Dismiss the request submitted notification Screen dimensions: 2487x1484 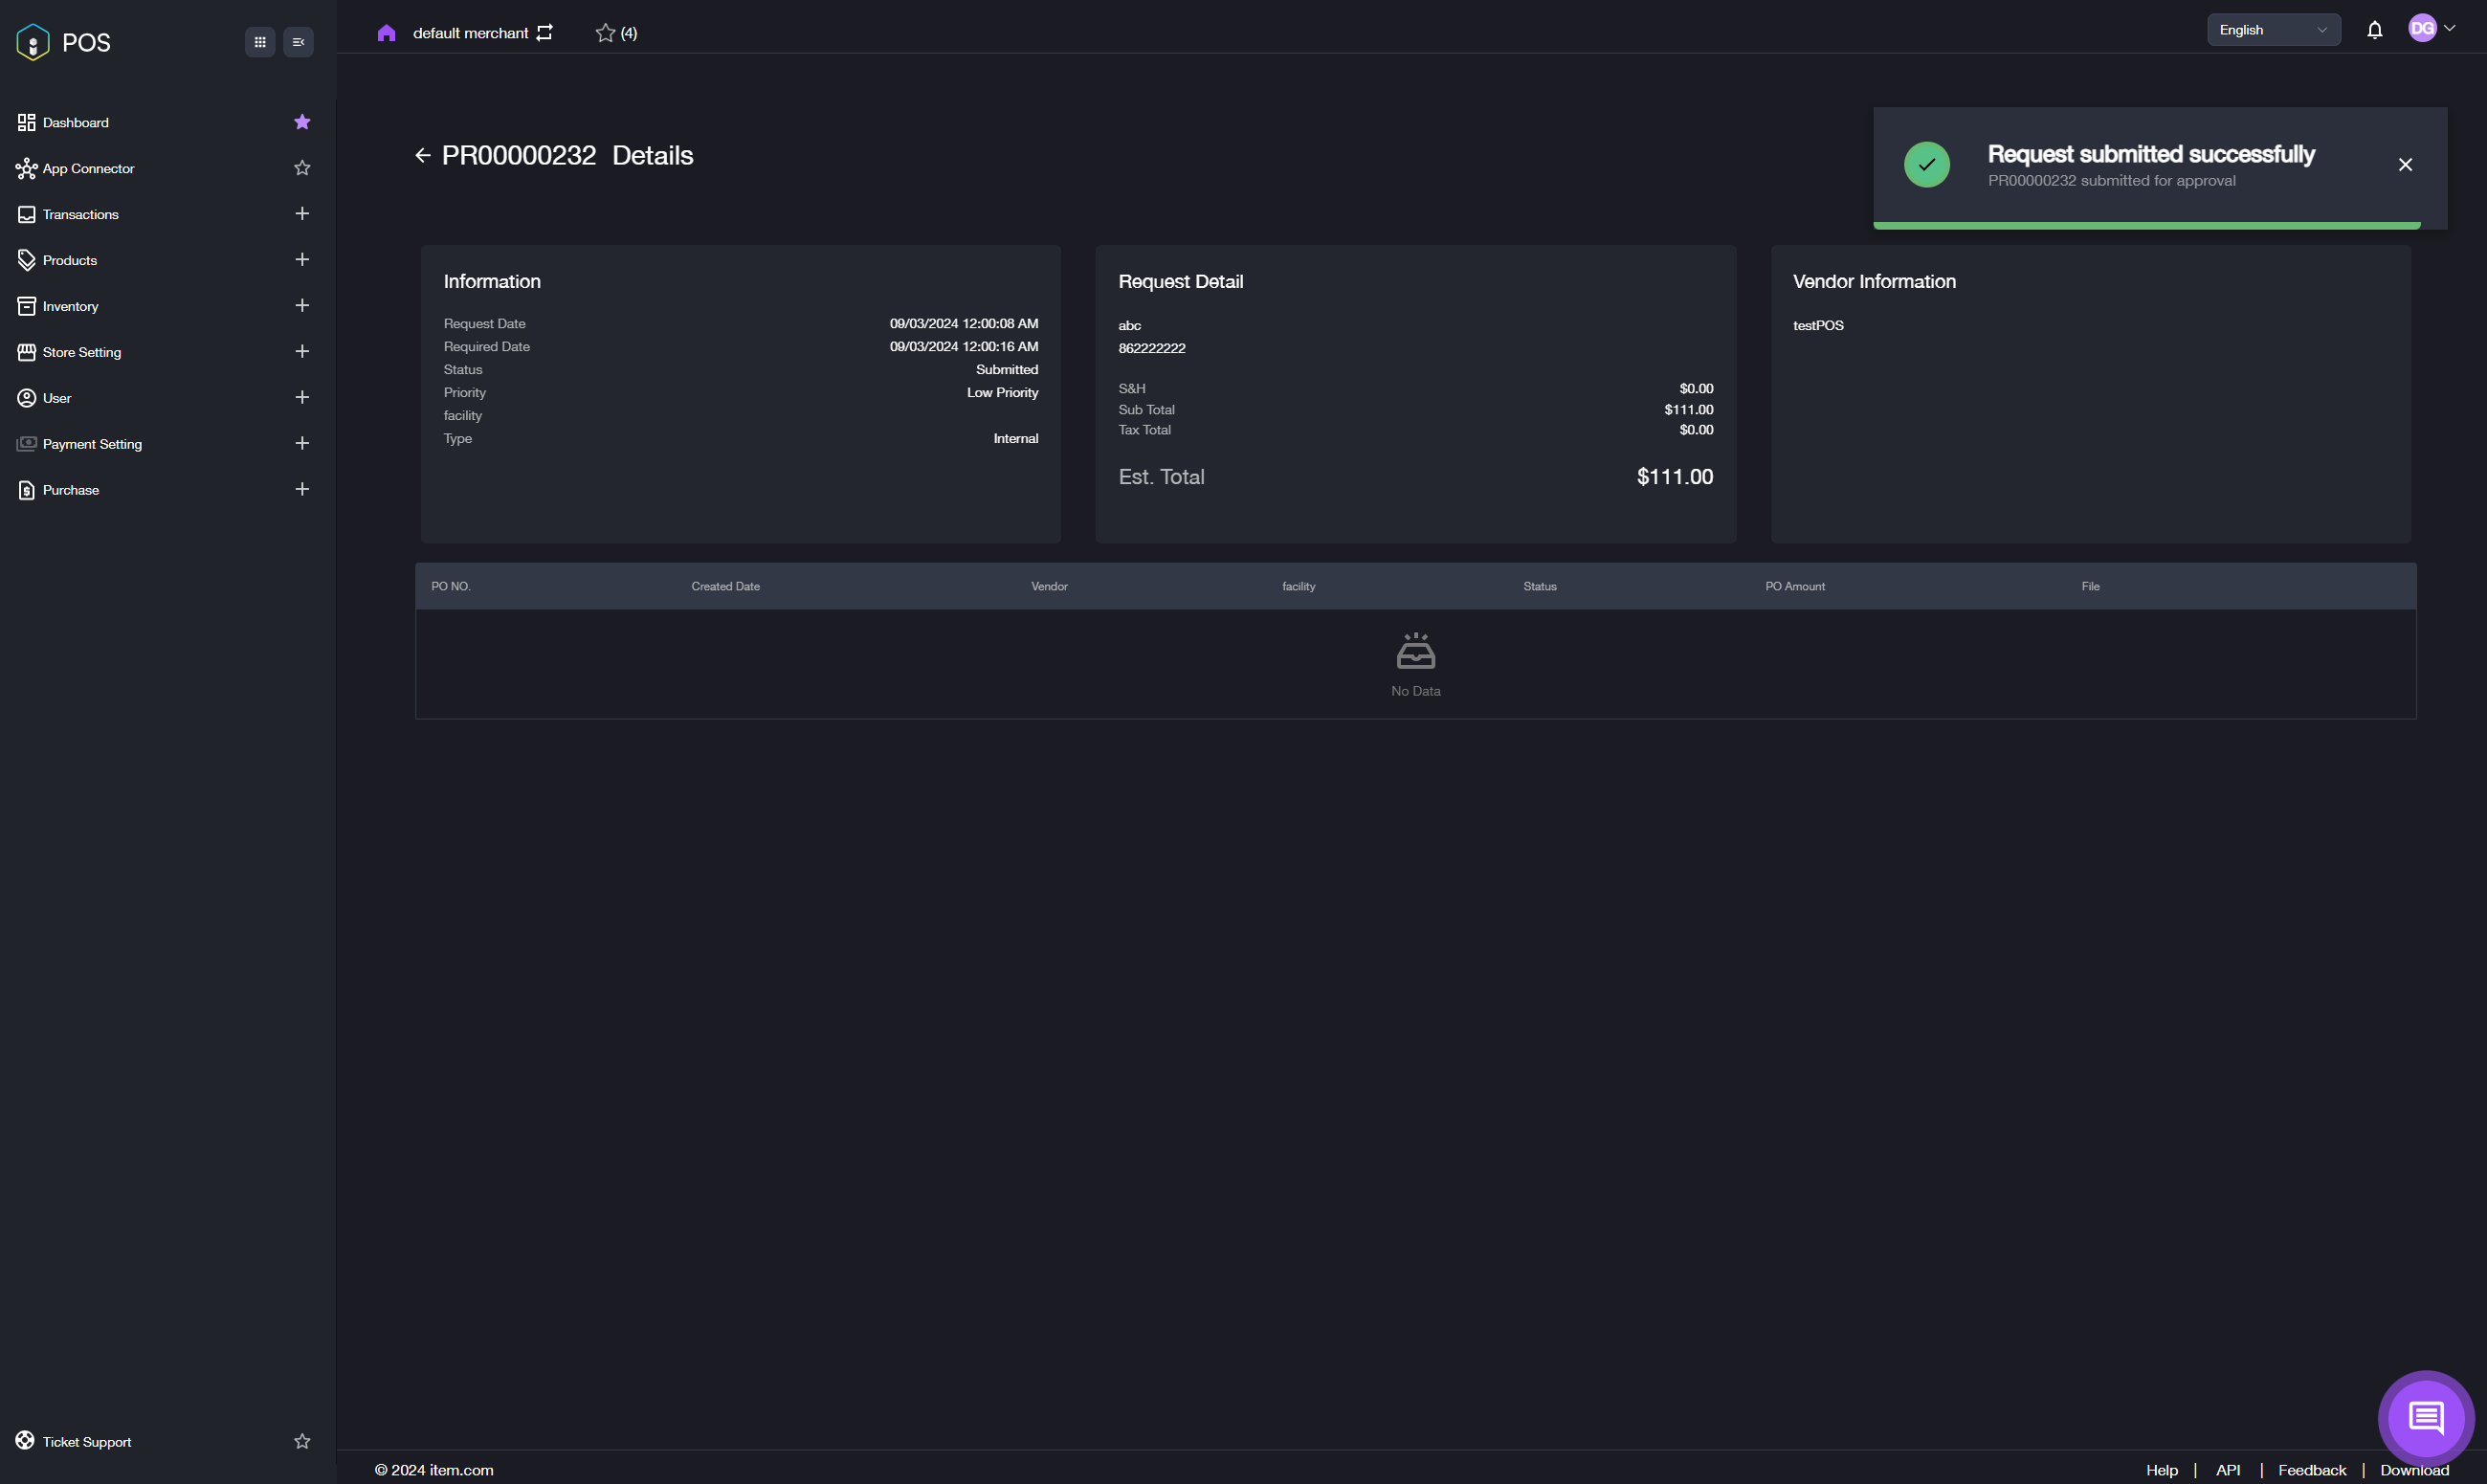(x=2404, y=165)
